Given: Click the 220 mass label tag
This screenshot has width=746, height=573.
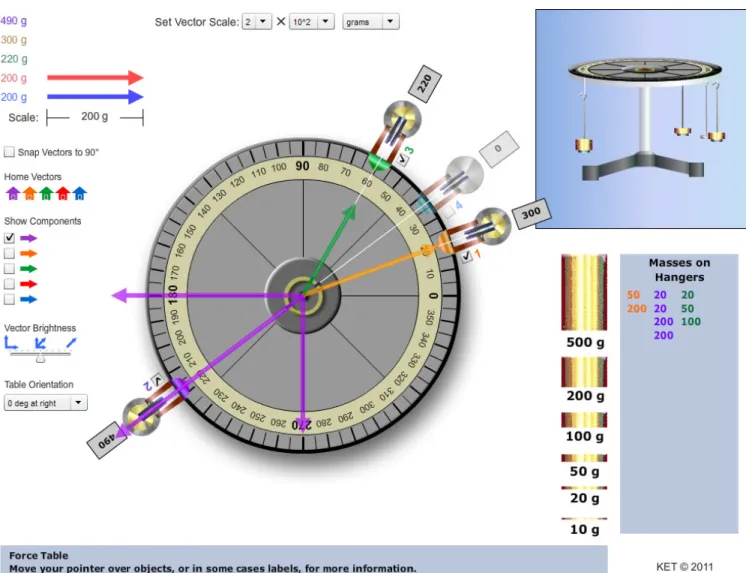Looking at the screenshot, I should coord(425,84).
